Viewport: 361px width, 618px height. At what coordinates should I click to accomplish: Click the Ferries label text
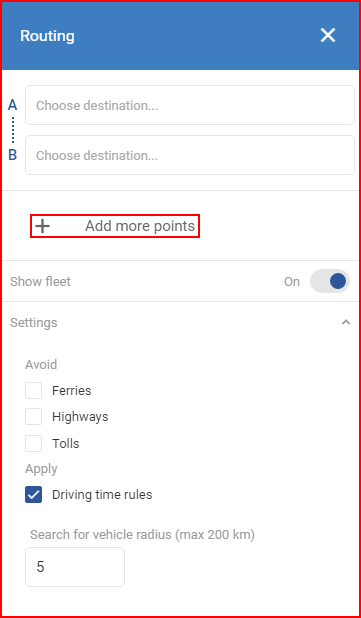72,391
